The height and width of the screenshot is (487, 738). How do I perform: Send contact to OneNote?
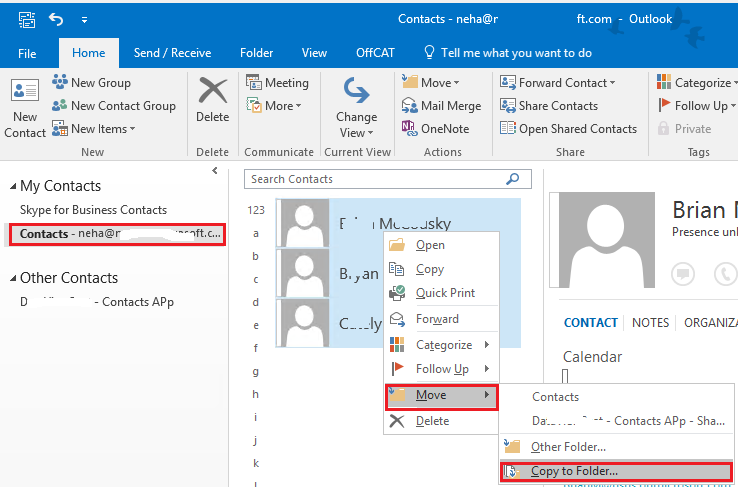(x=435, y=129)
